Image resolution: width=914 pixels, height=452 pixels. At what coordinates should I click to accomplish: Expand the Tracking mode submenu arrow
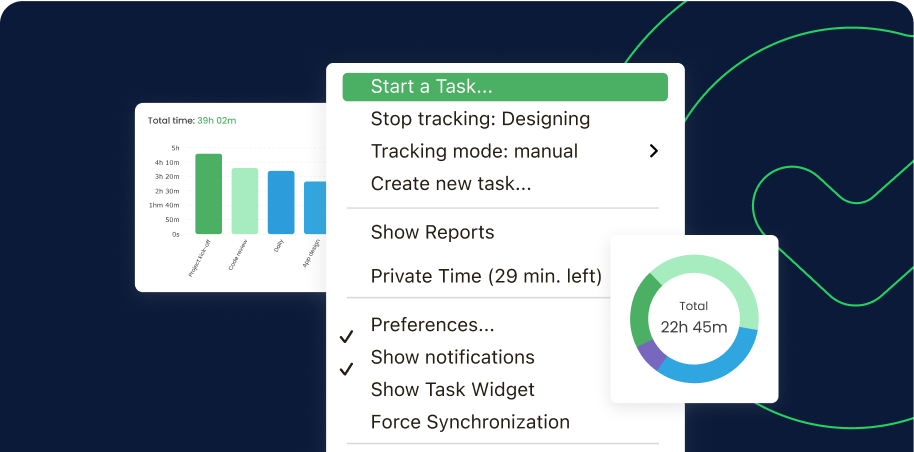pos(654,151)
